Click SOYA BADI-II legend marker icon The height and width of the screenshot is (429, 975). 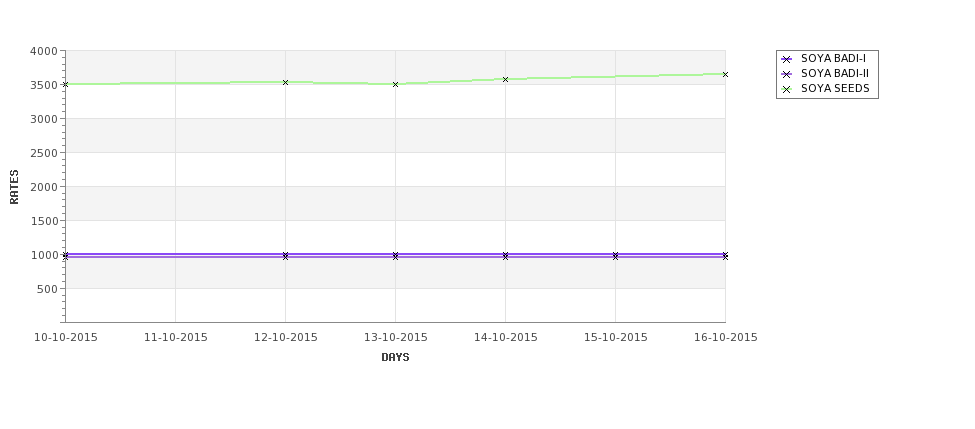click(x=786, y=74)
